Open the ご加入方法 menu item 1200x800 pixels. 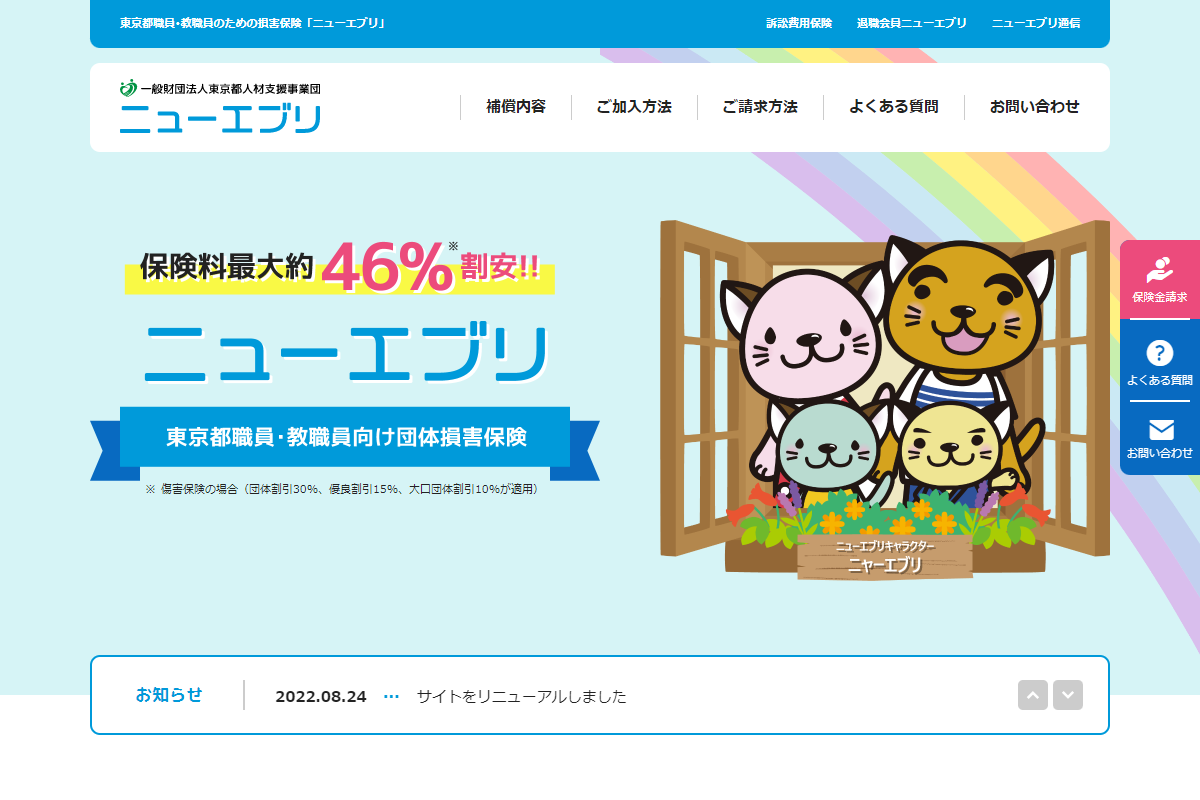(x=634, y=107)
